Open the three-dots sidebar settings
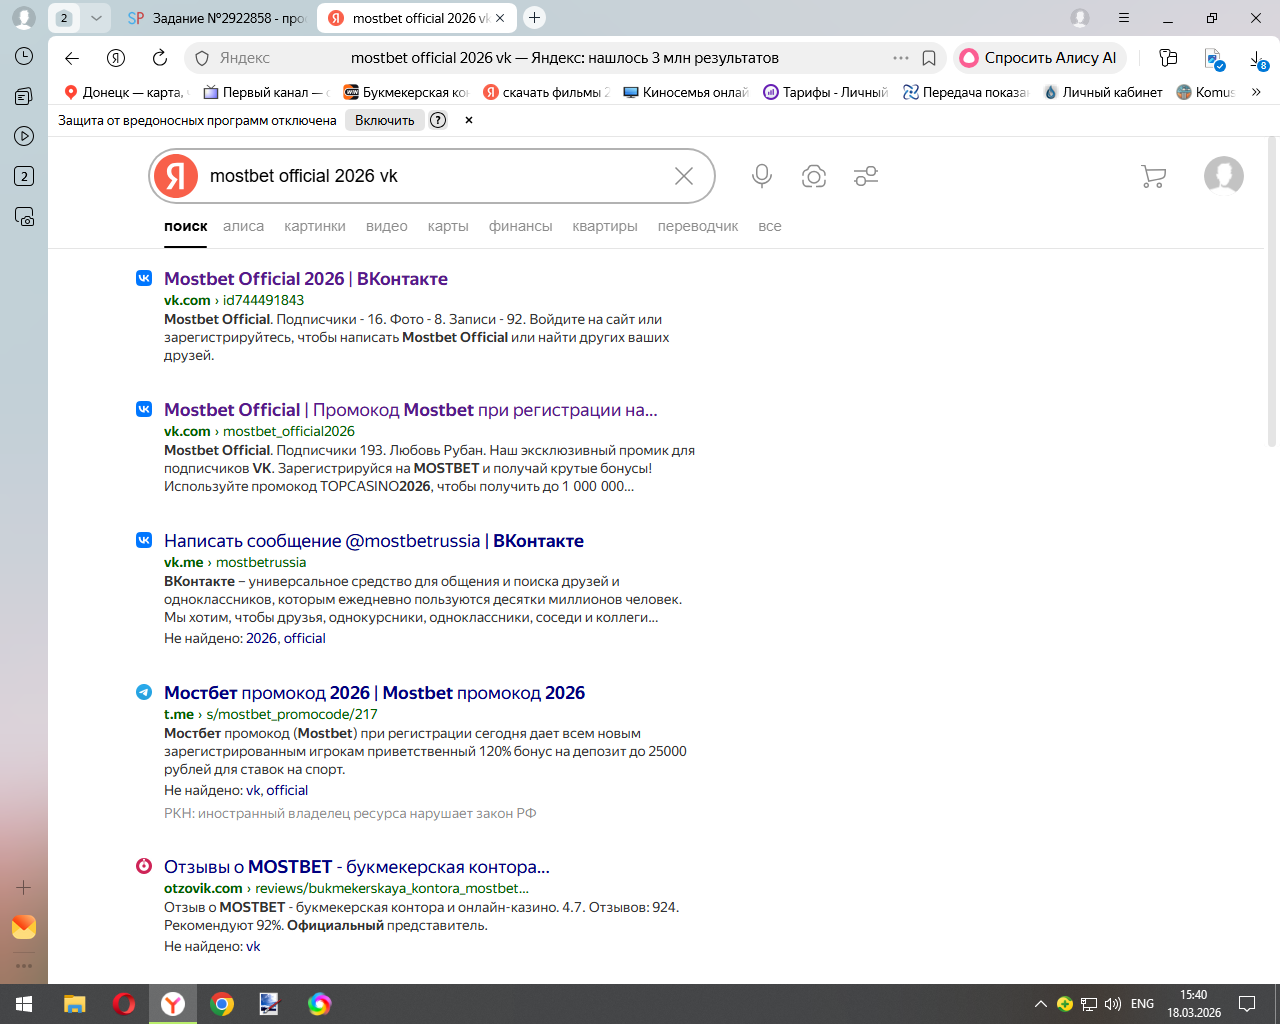 [24, 966]
